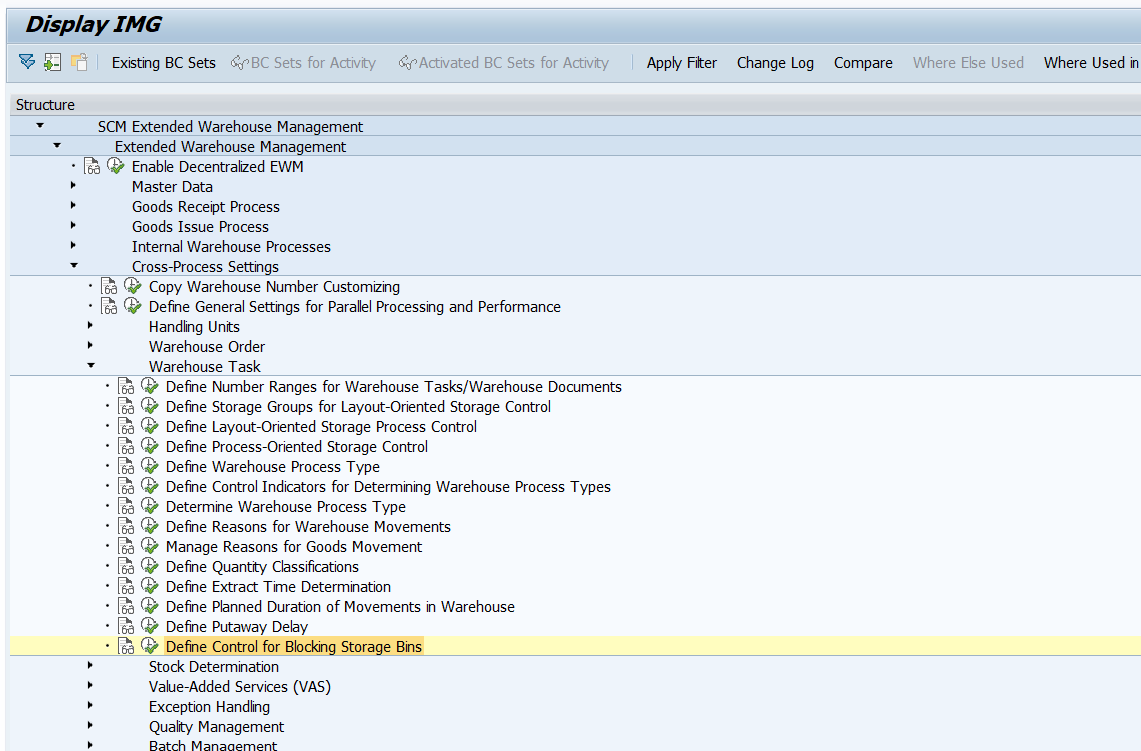Image resolution: width=1141 pixels, height=751 pixels.
Task: Click Existing BC Sets button
Action: (164, 63)
